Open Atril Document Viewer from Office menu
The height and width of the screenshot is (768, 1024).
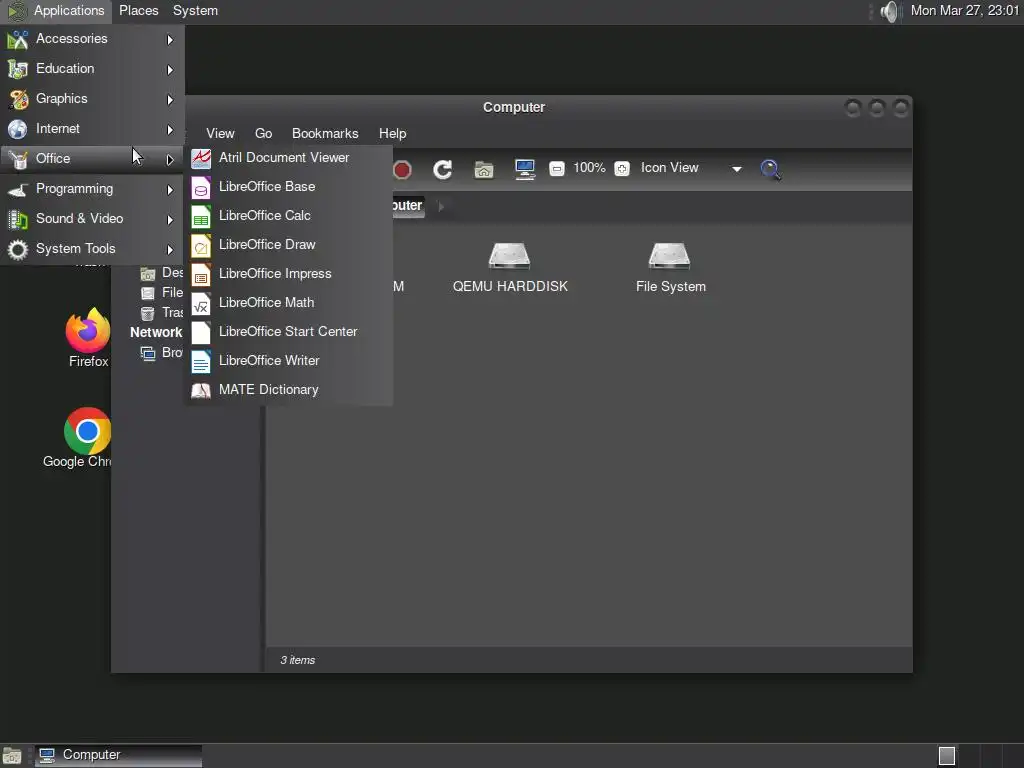289,157
